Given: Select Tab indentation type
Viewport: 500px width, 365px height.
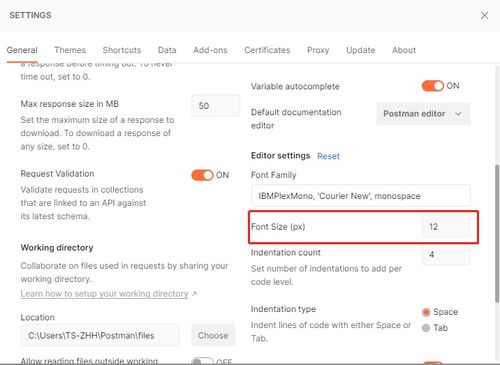Looking at the screenshot, I should tap(426, 328).
